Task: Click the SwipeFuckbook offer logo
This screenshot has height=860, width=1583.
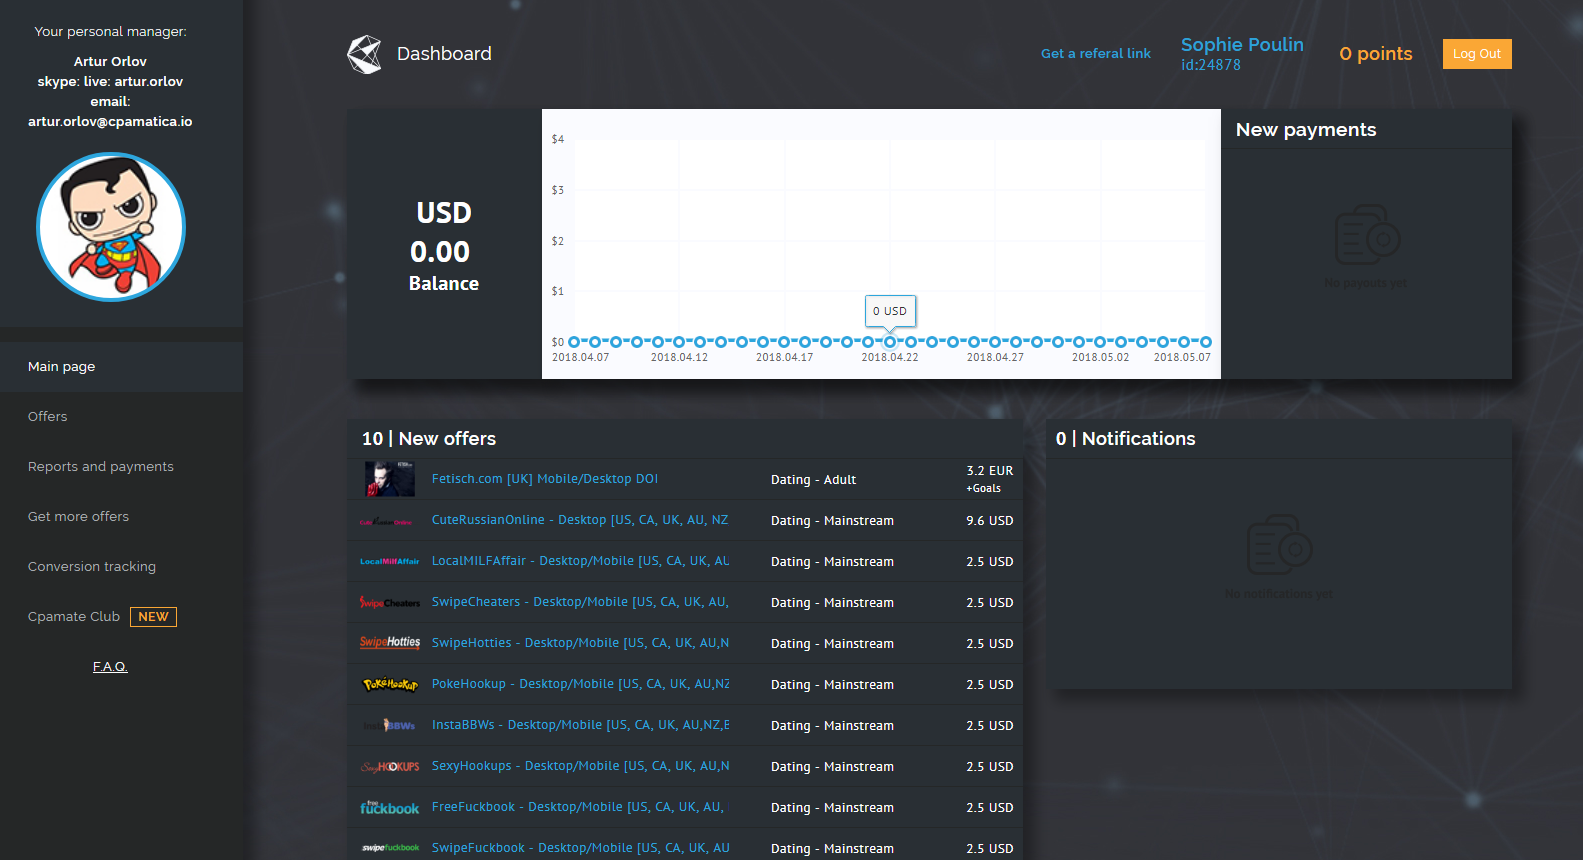Action: pyautogui.click(x=389, y=848)
